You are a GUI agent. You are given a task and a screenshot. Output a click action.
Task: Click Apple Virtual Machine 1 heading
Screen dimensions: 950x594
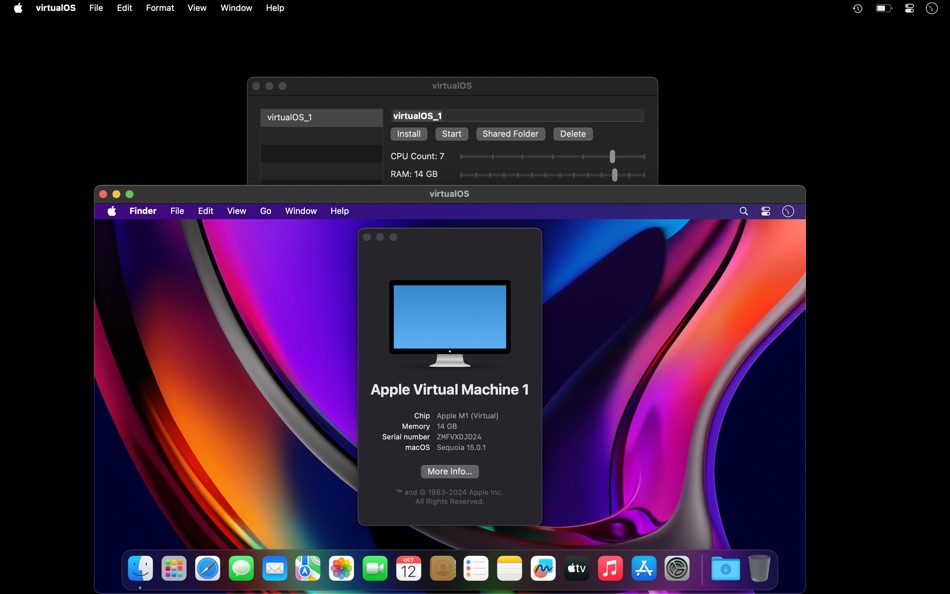pos(450,390)
